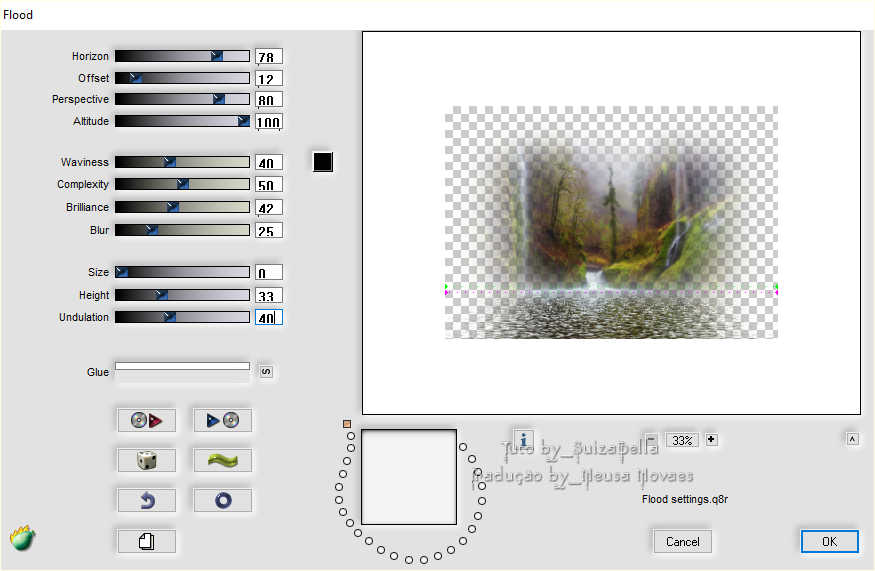
Task: Click the copy pages button
Action: 146,541
